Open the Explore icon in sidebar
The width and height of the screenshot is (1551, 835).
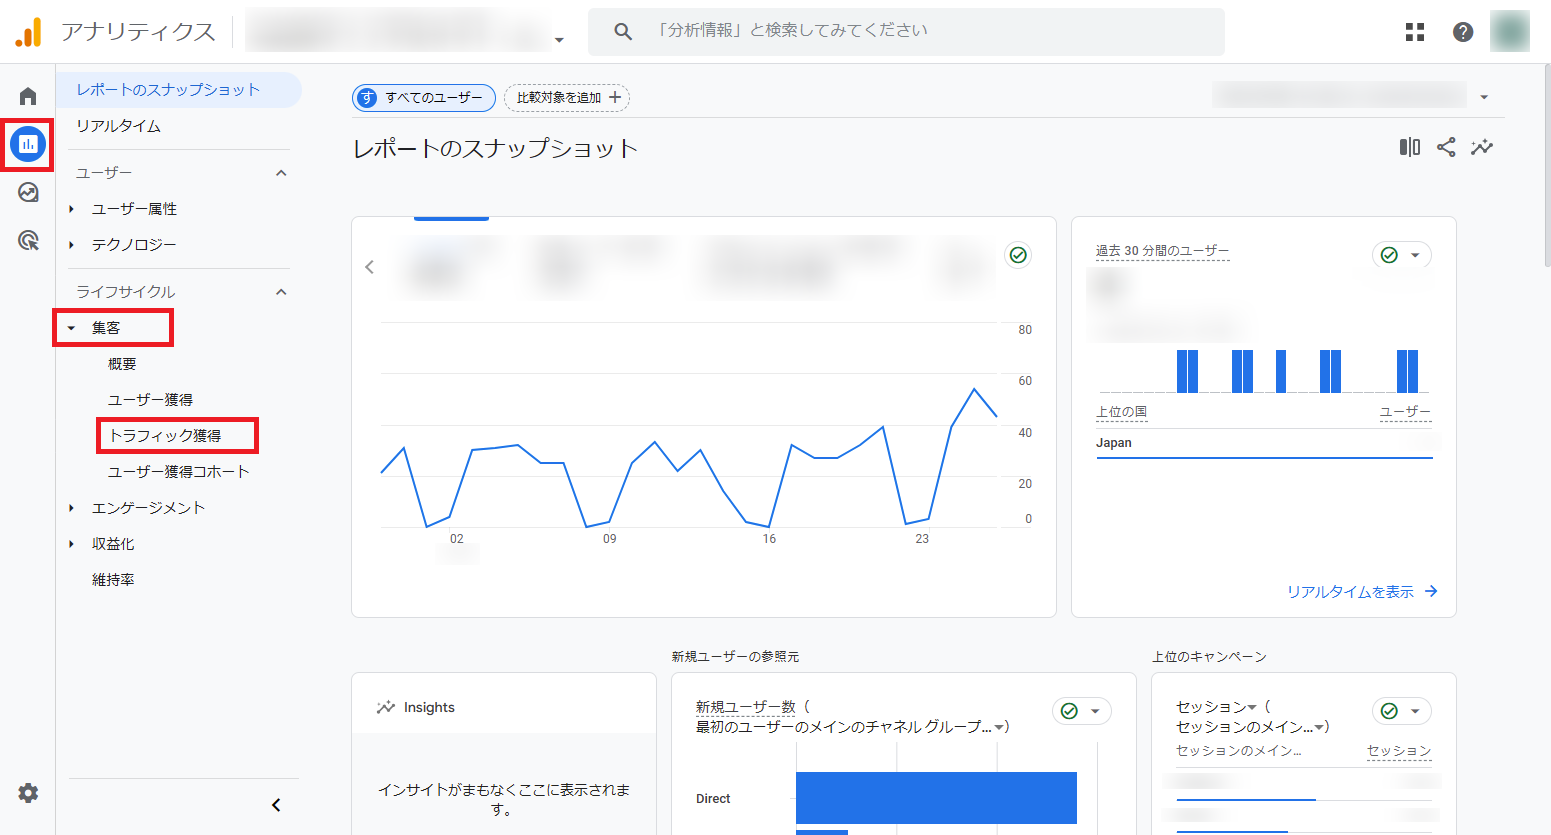click(x=28, y=192)
